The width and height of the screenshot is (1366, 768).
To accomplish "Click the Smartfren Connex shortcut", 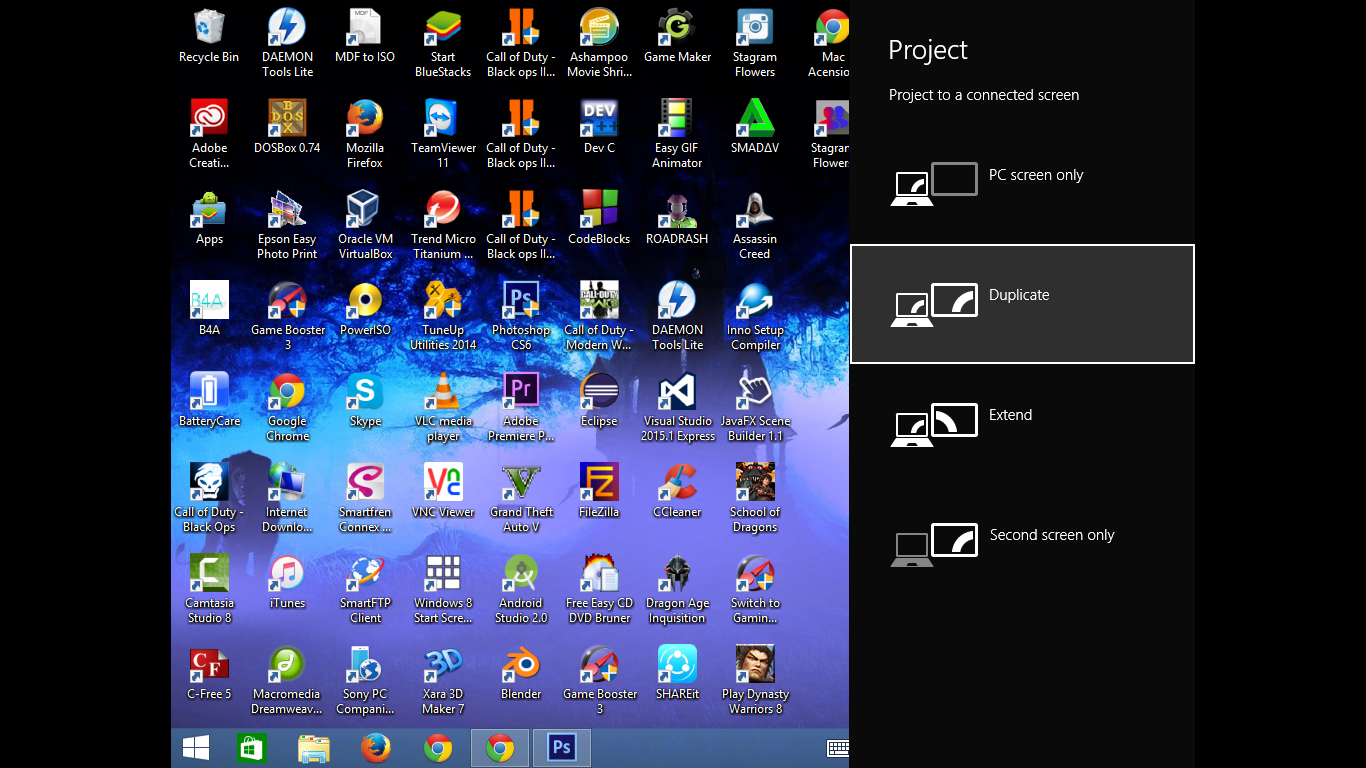I will pyautogui.click(x=365, y=498).
